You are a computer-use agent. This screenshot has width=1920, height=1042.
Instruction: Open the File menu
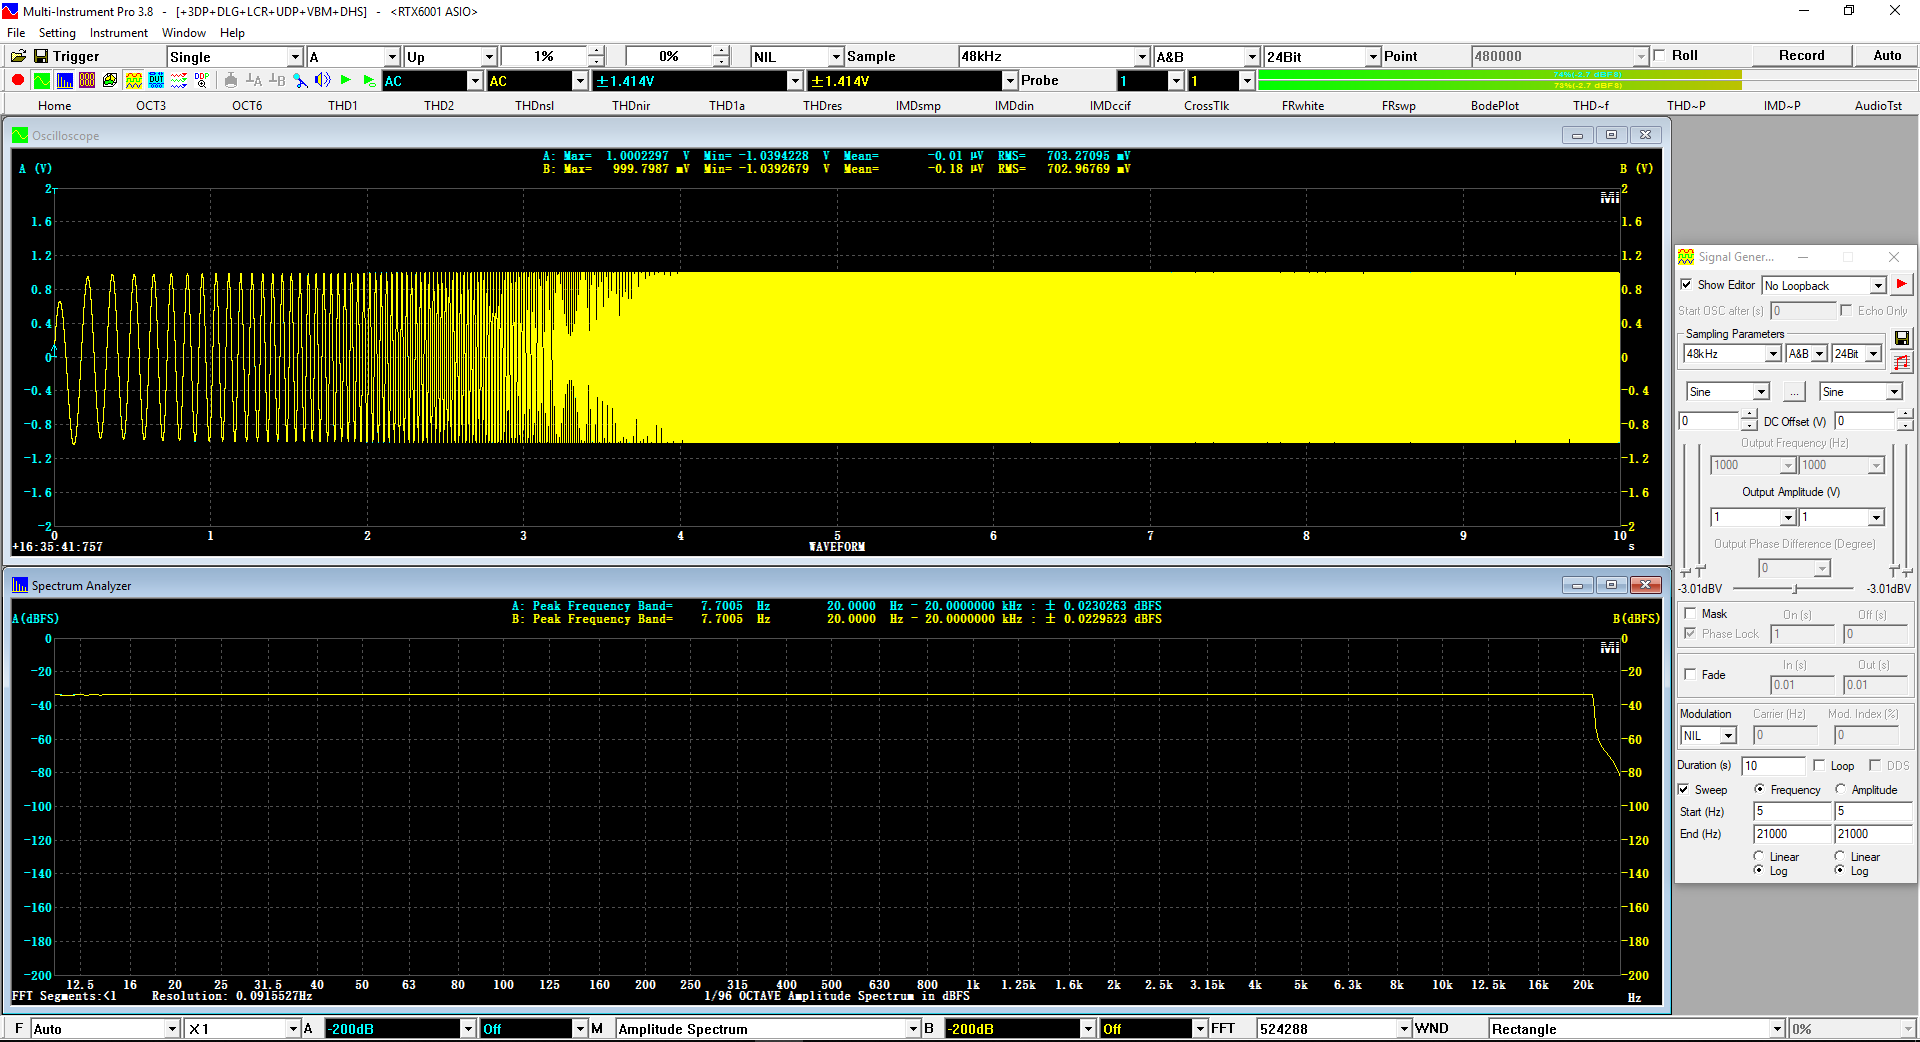click(17, 33)
